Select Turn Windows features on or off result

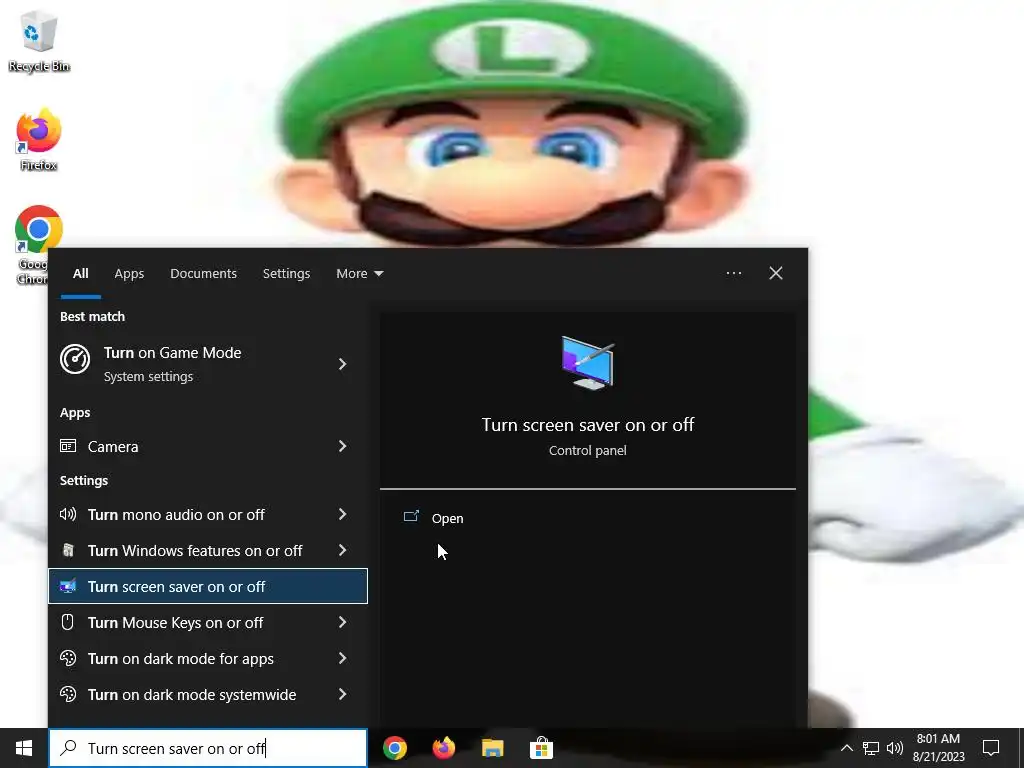208,551
